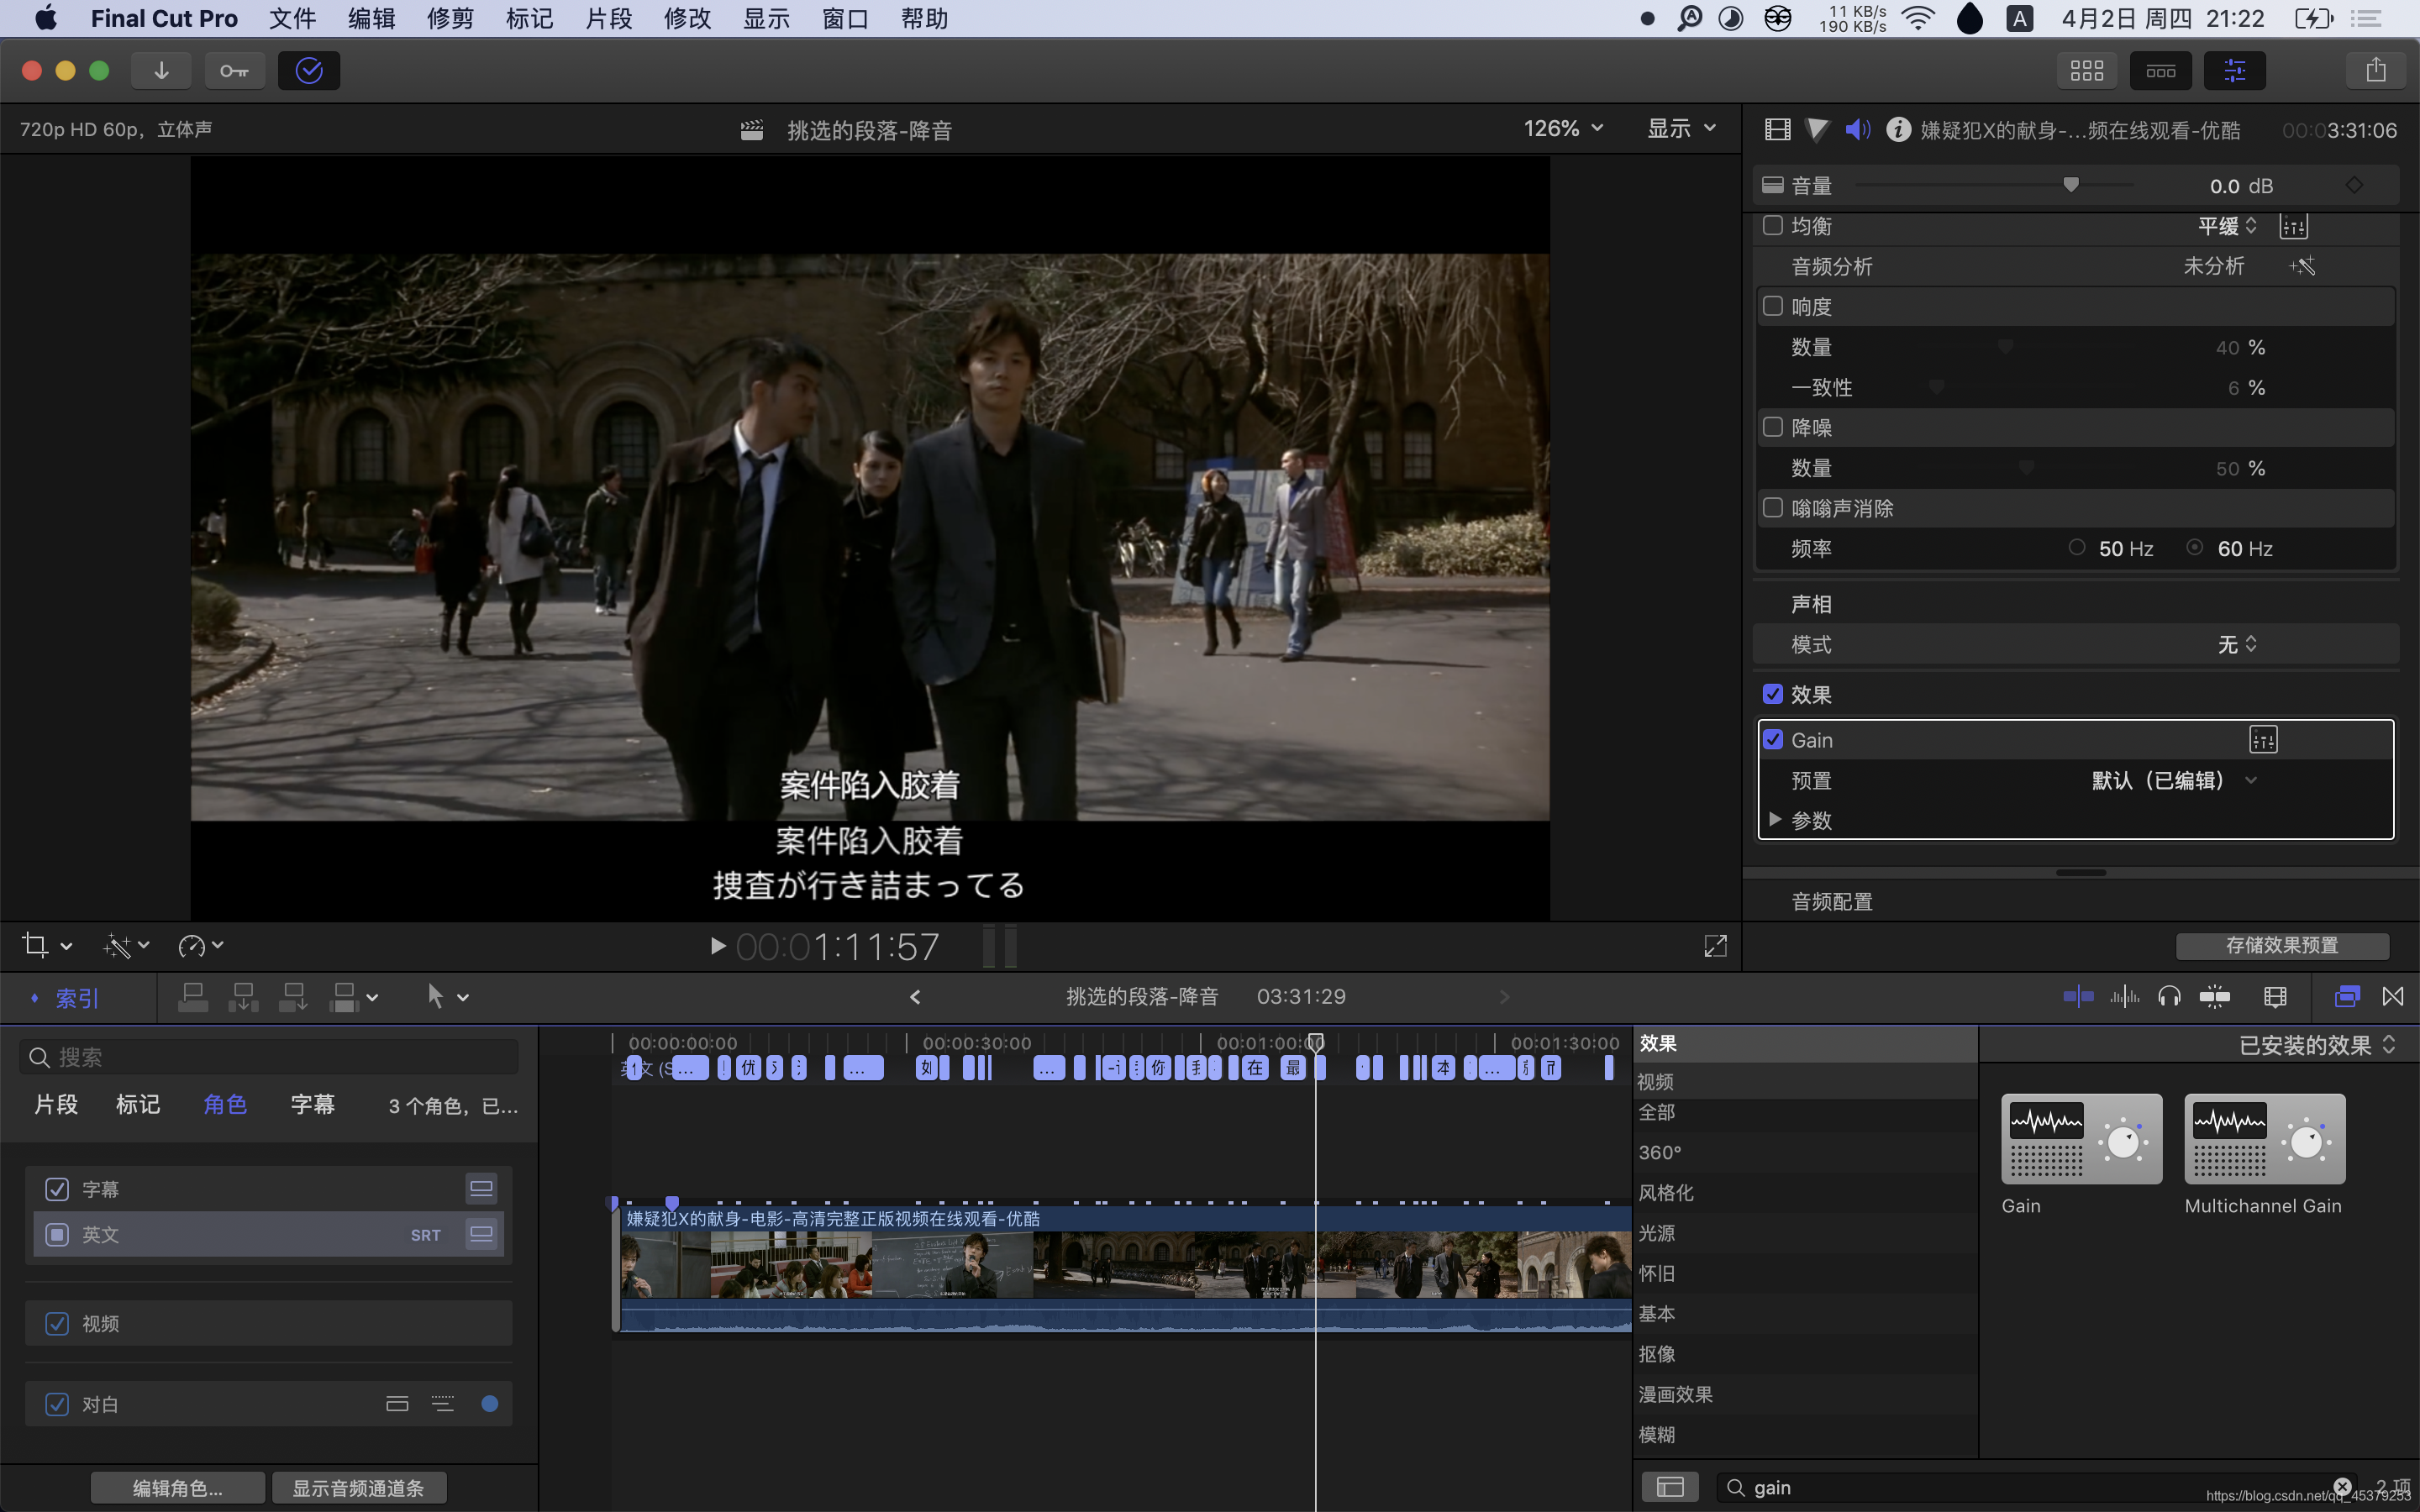Toggle the background tasks checkmark icon

(x=309, y=71)
